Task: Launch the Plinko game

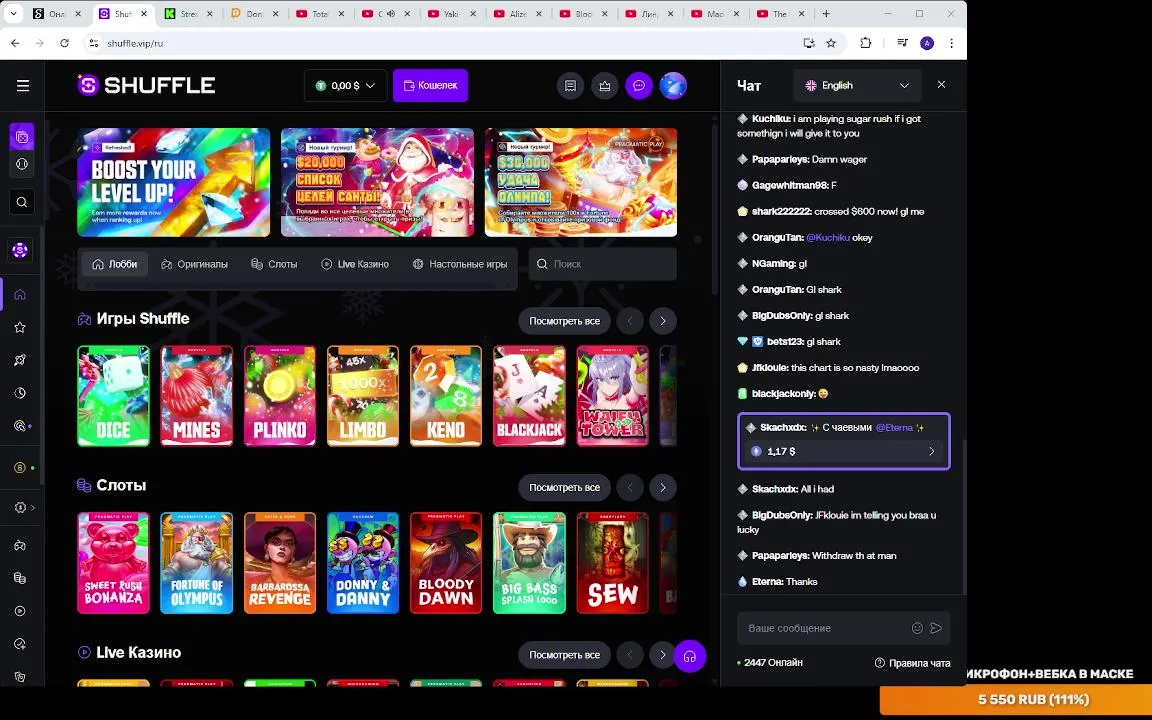Action: click(x=280, y=396)
